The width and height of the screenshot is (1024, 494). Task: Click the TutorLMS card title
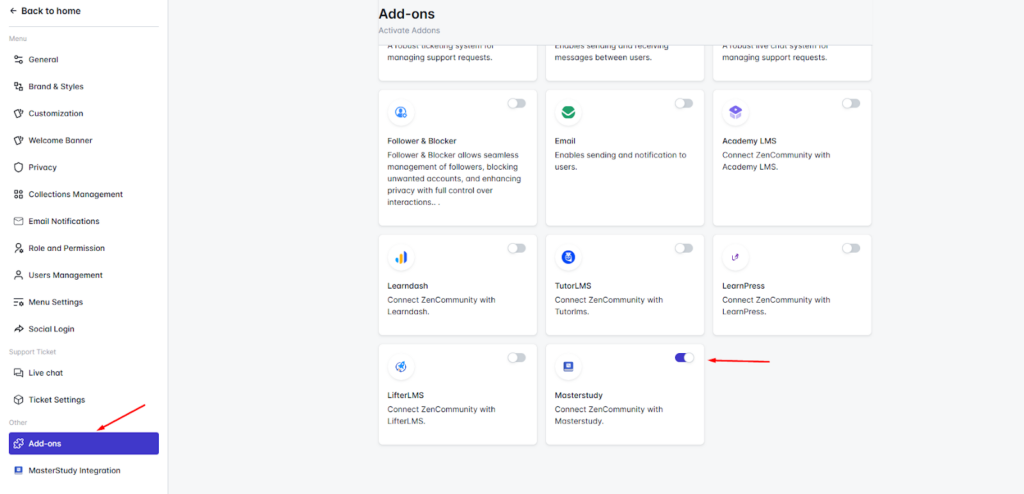573,286
